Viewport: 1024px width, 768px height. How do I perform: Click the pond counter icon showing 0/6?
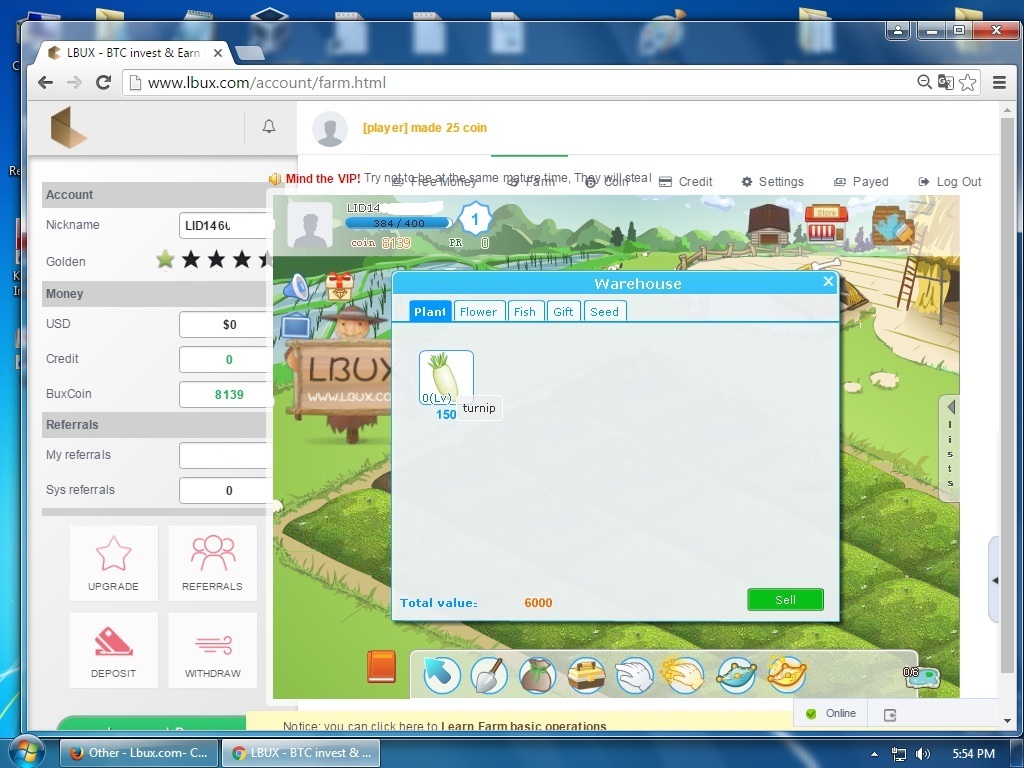[921, 676]
